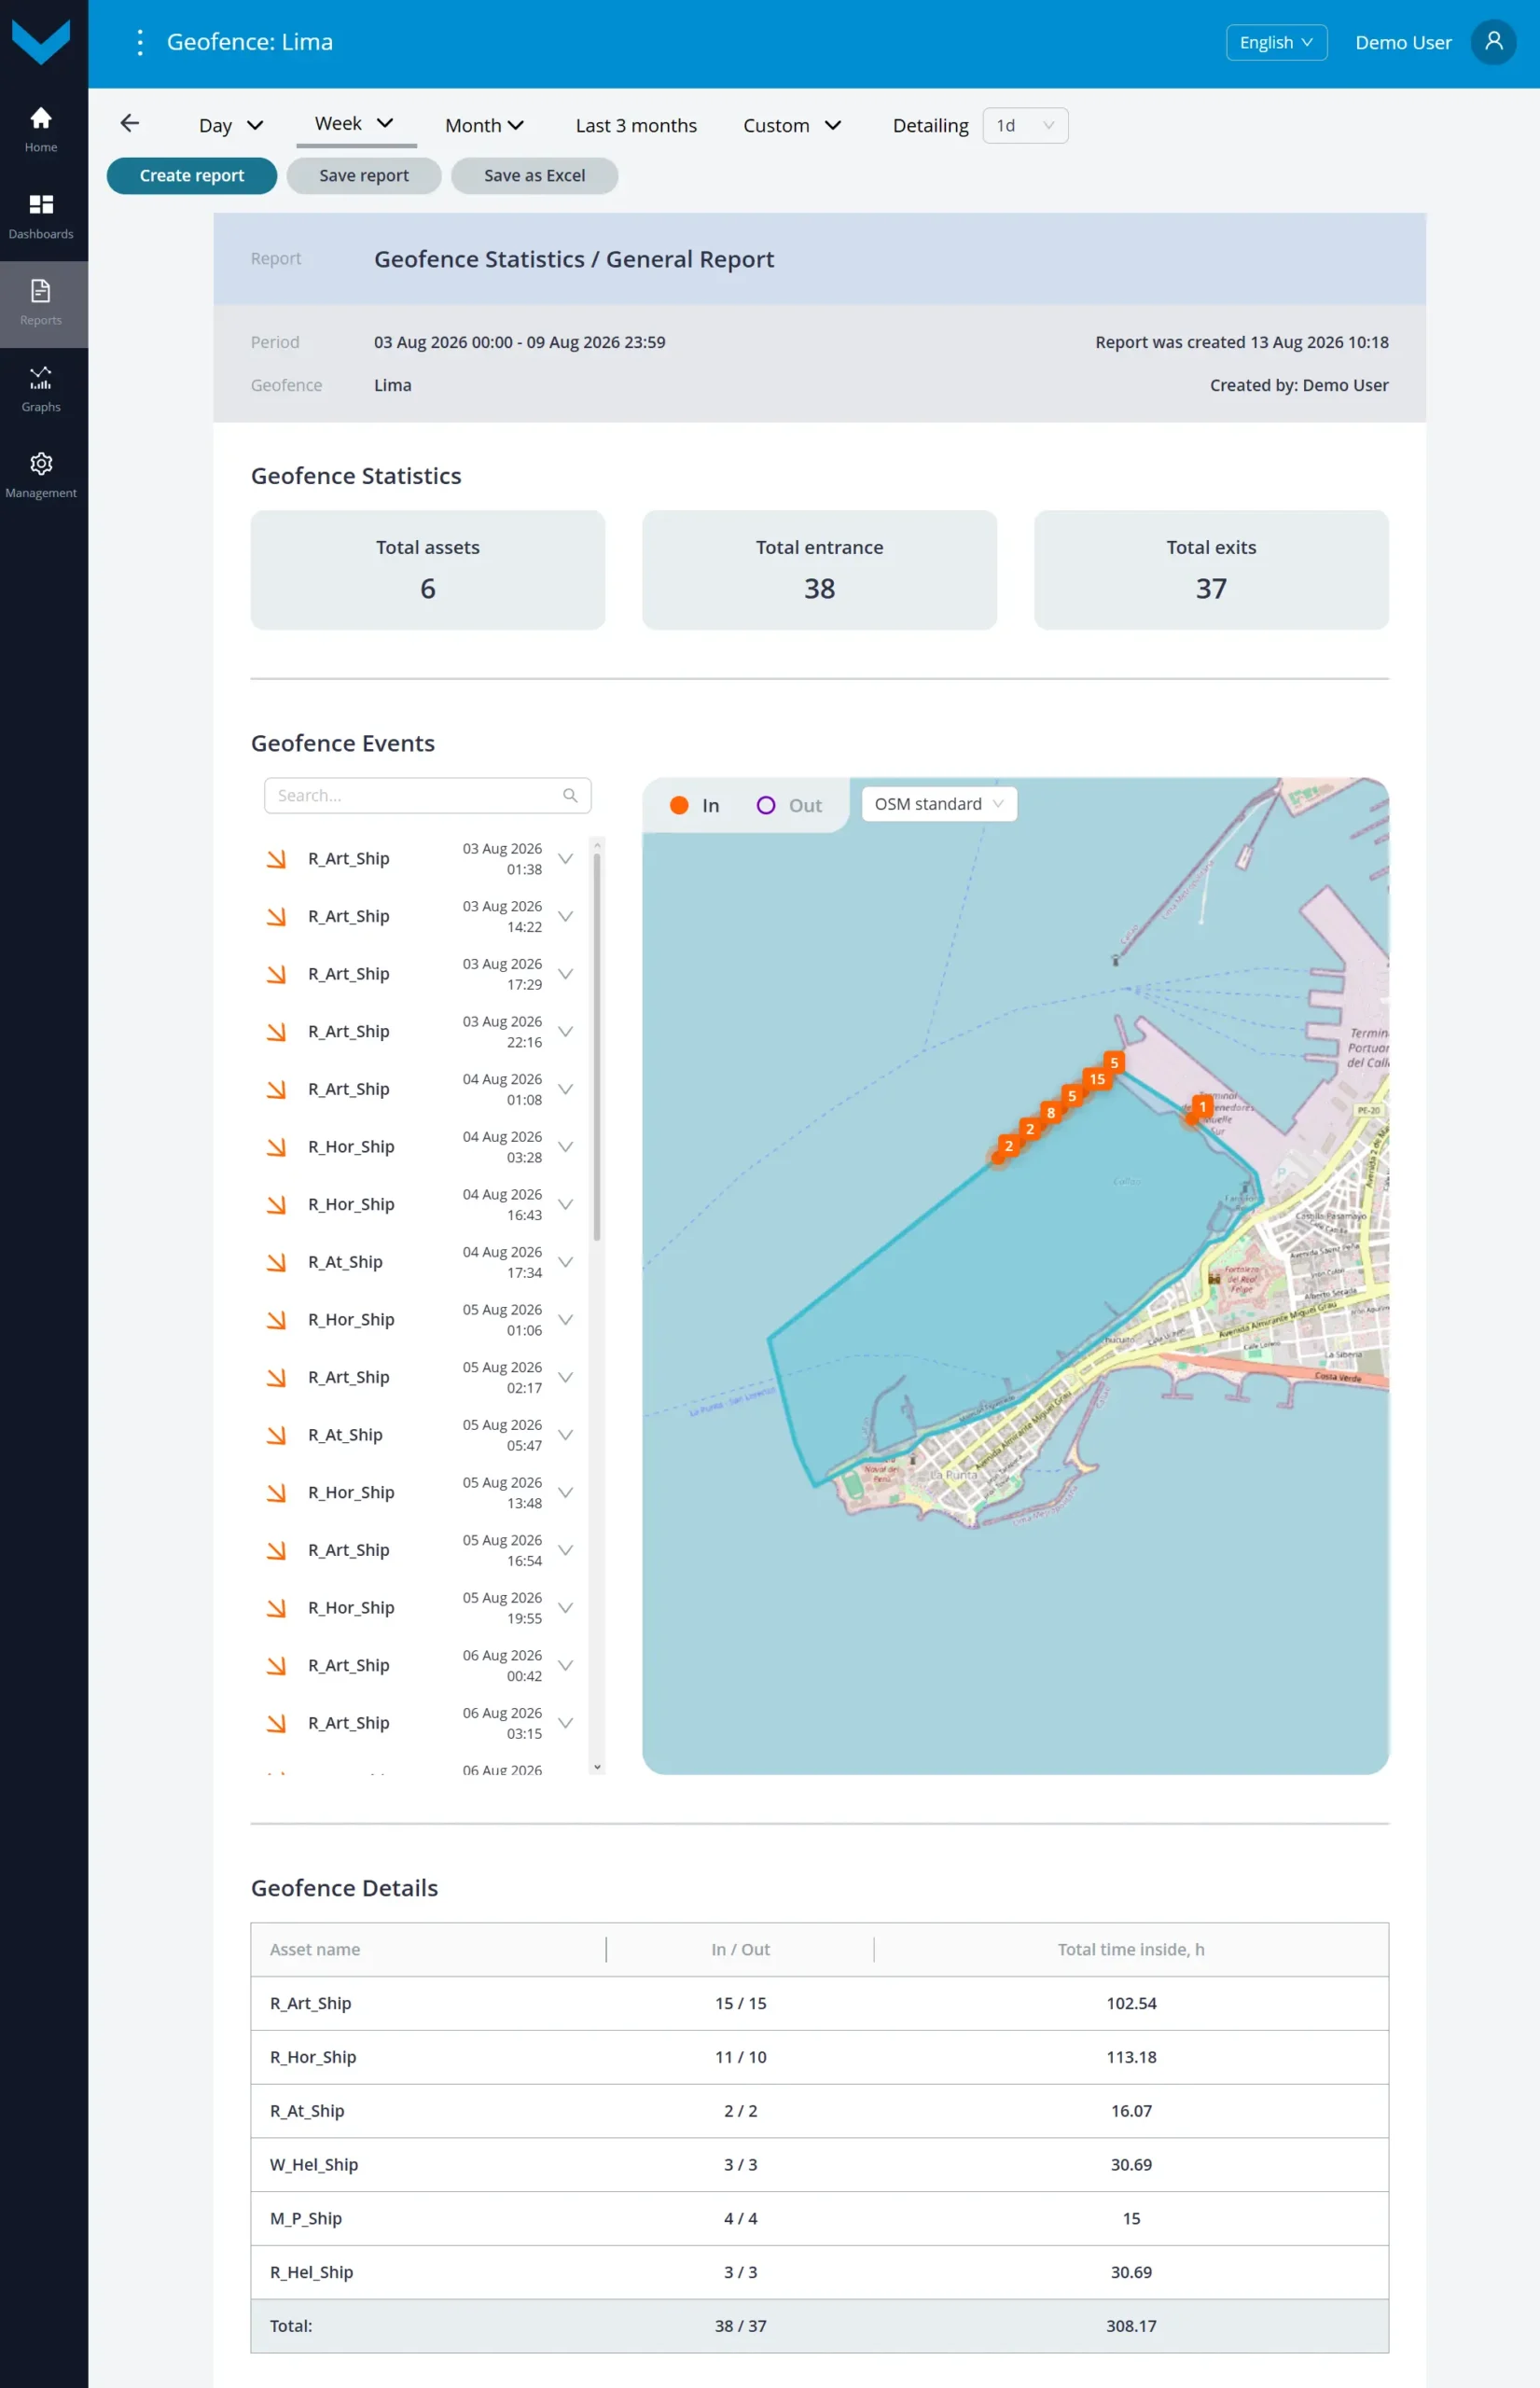Select the Week period tab

354,124
